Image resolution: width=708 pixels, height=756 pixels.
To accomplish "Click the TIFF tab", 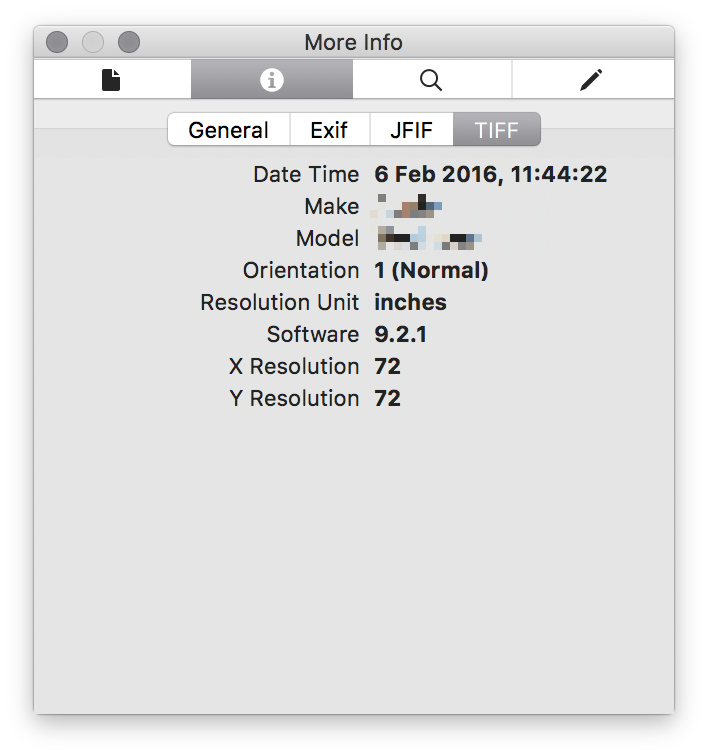I will pyautogui.click(x=497, y=130).
